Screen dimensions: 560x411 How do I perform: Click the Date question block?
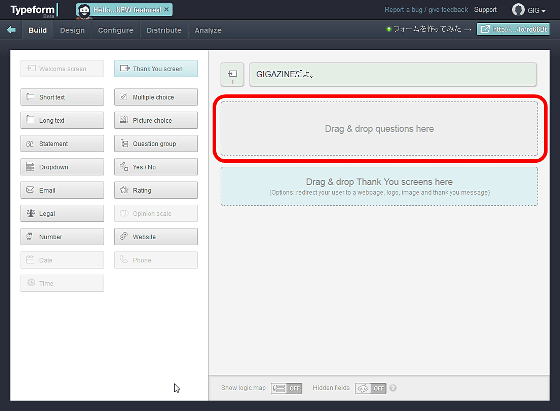62,260
